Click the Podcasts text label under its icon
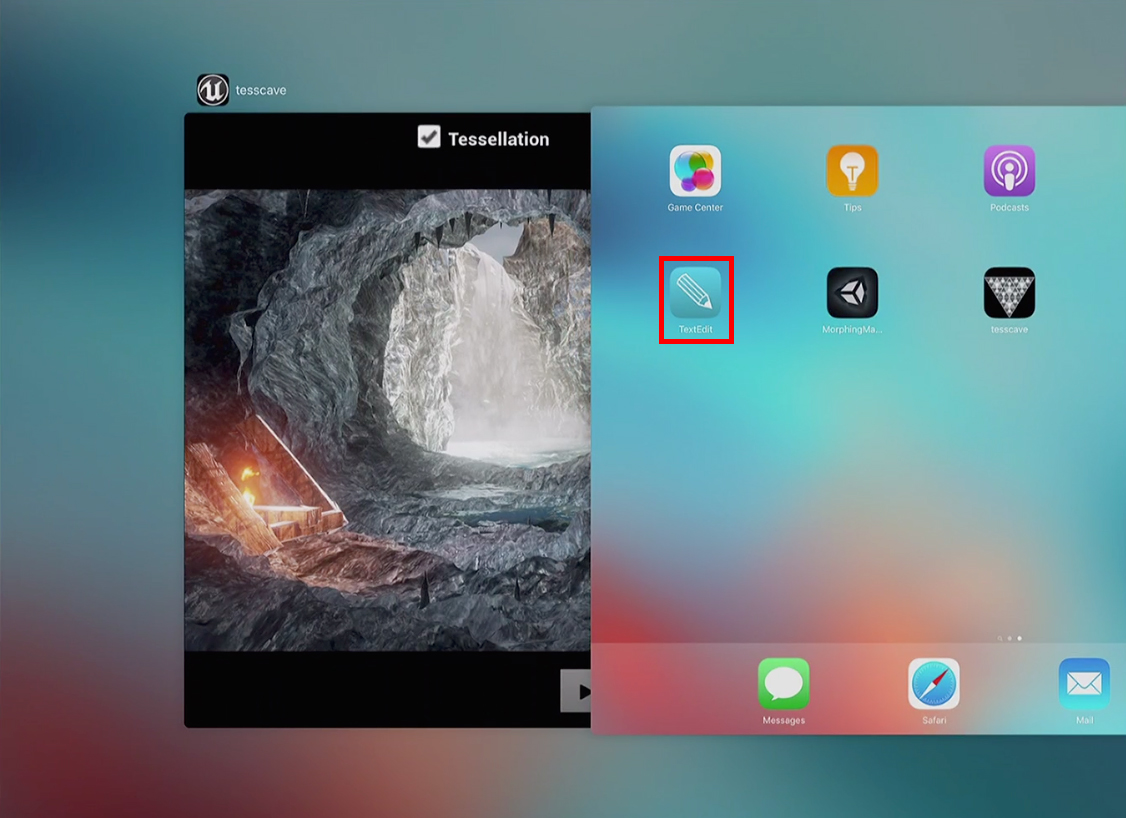1126x818 pixels. click(1009, 208)
